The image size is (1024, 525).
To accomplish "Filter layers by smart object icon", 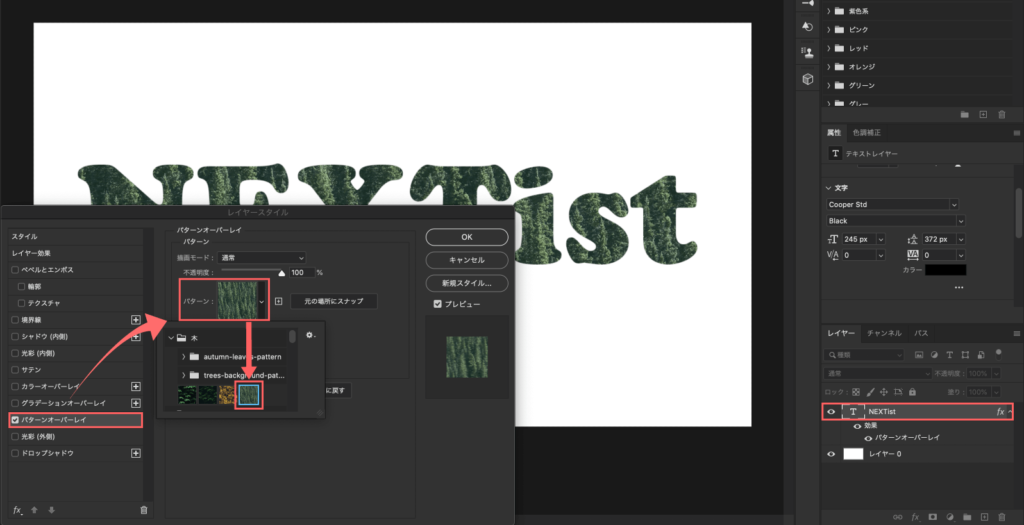I will (x=981, y=355).
